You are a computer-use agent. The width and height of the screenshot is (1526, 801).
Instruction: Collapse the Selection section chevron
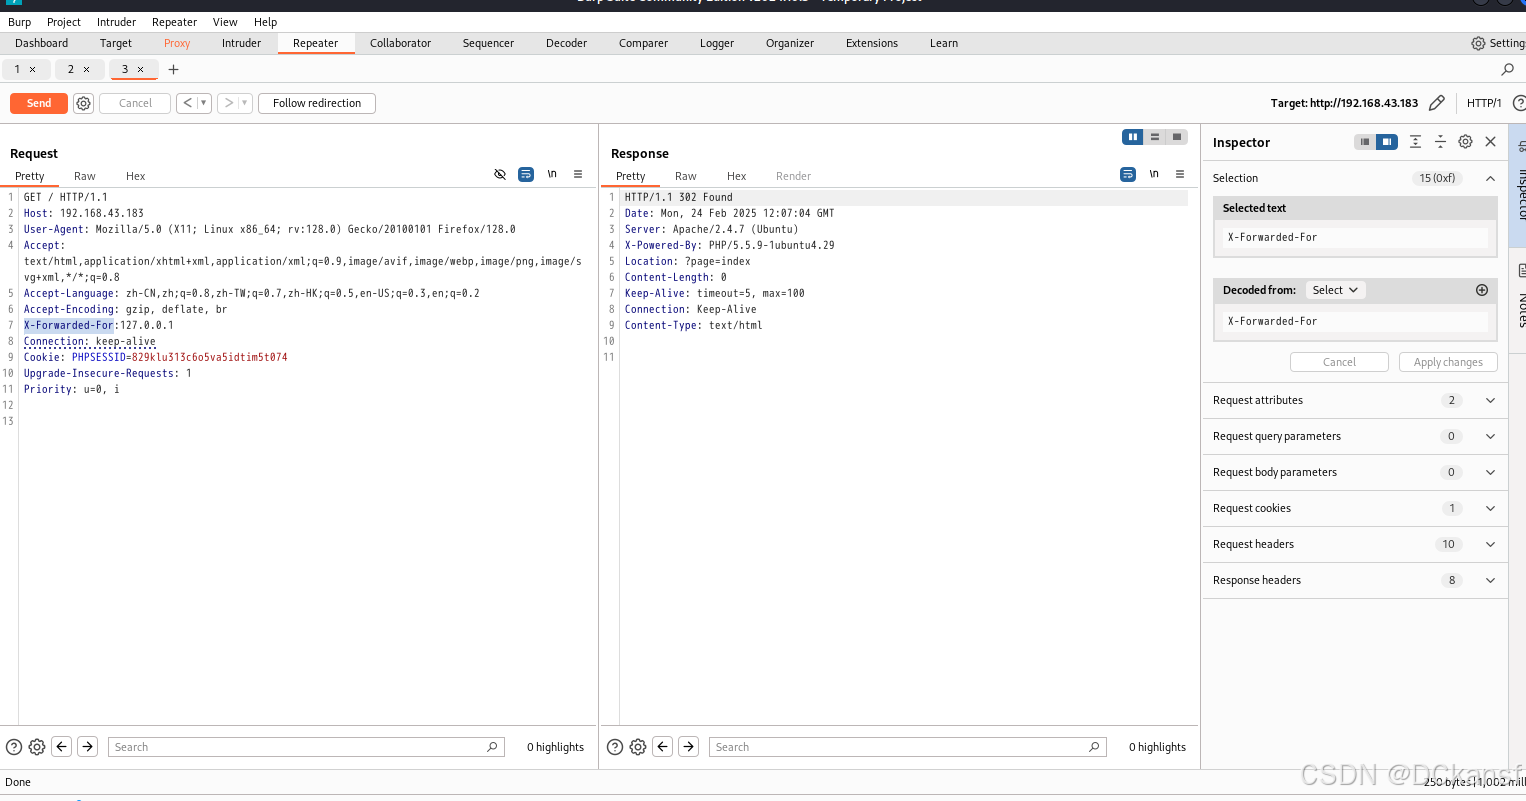pyautogui.click(x=1490, y=178)
